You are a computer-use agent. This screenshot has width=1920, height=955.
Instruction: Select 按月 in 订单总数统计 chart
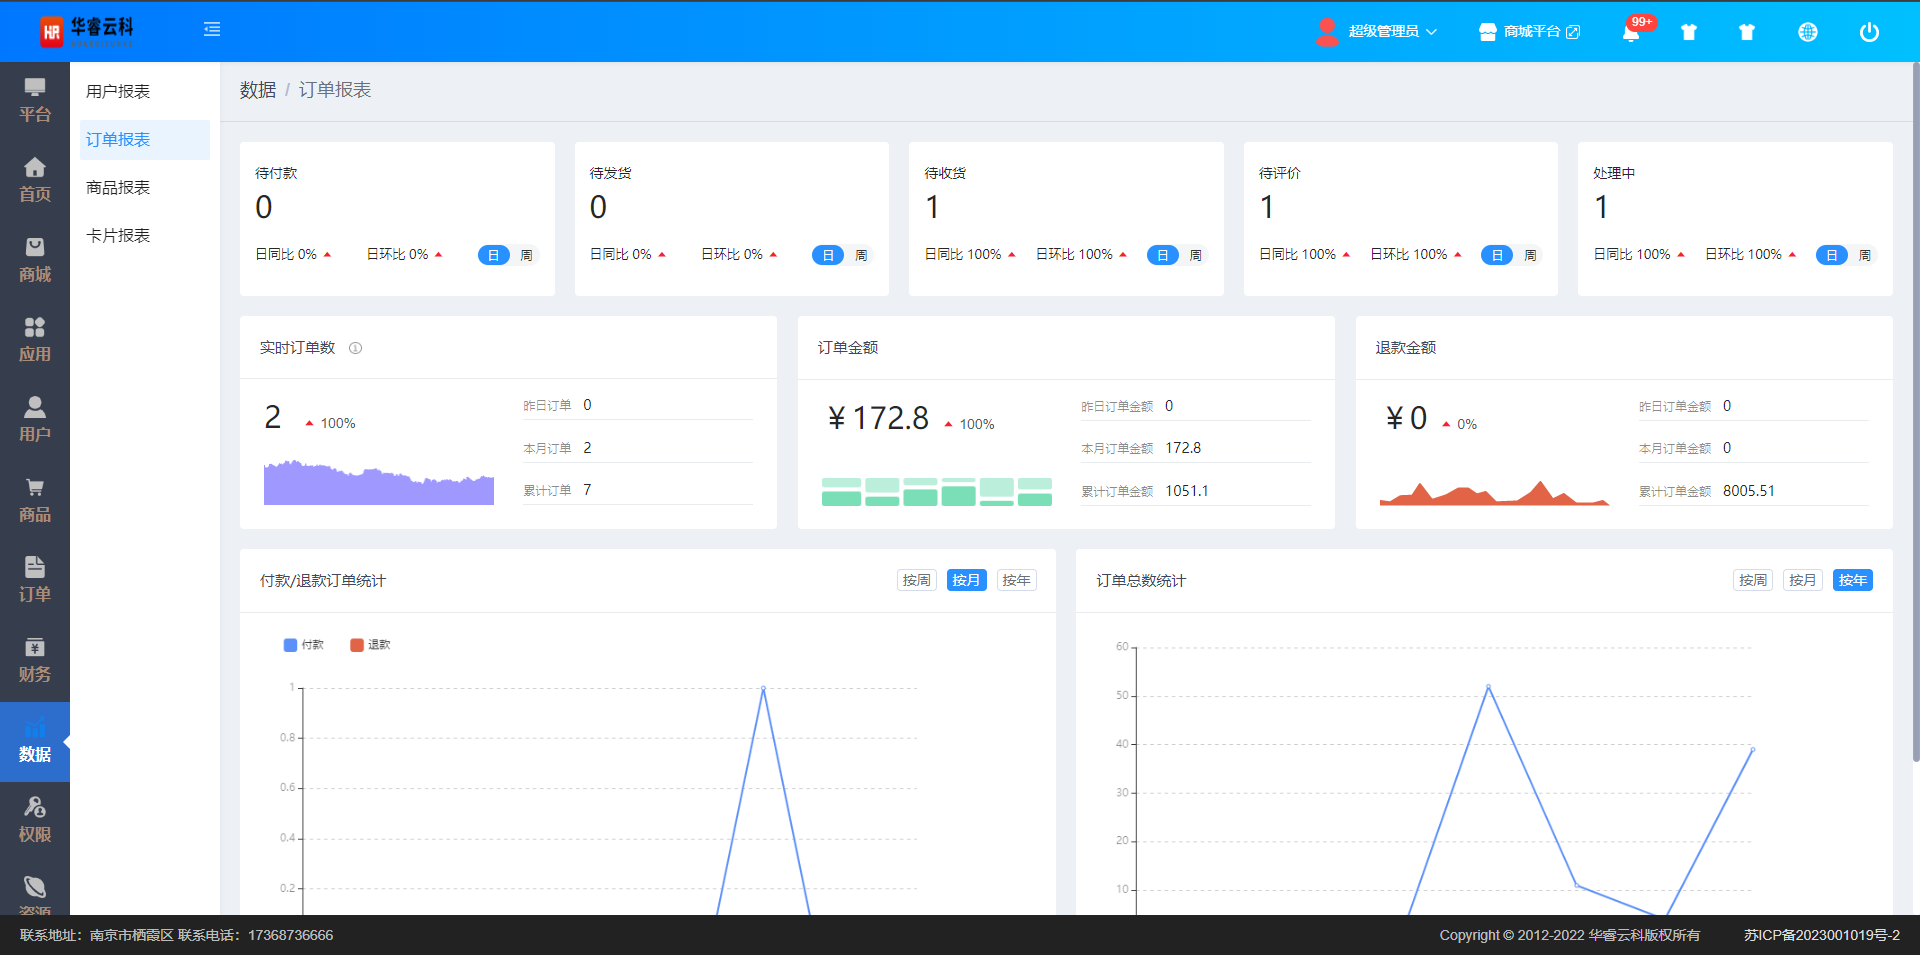pos(1802,580)
